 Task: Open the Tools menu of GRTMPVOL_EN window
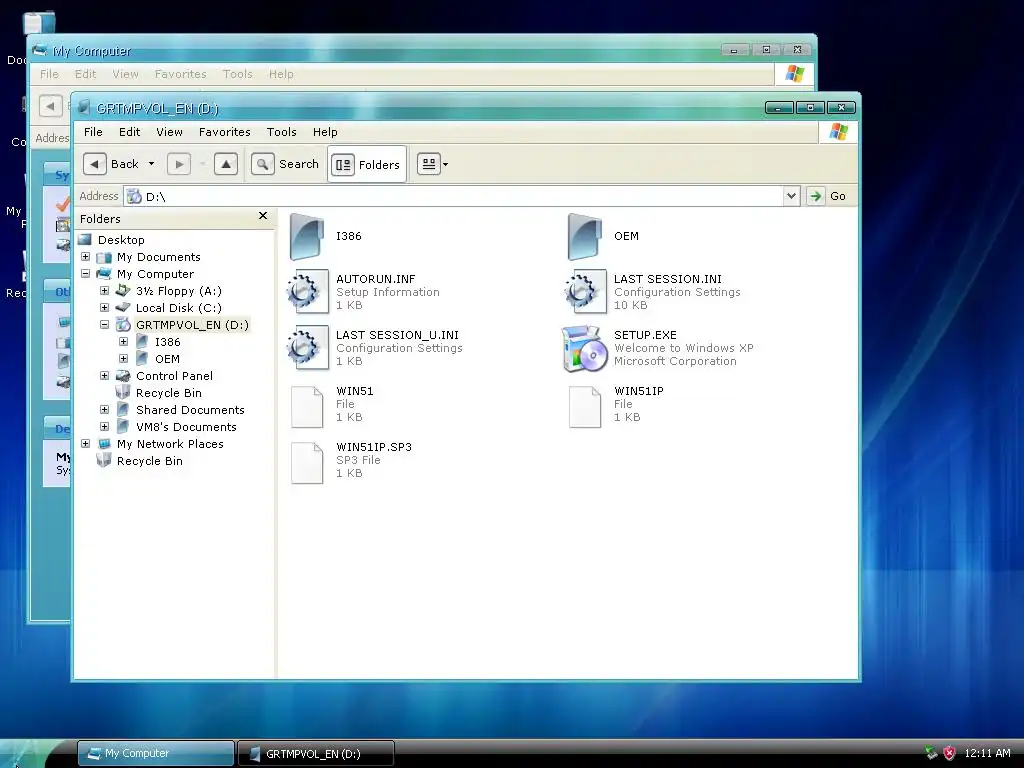(281, 132)
